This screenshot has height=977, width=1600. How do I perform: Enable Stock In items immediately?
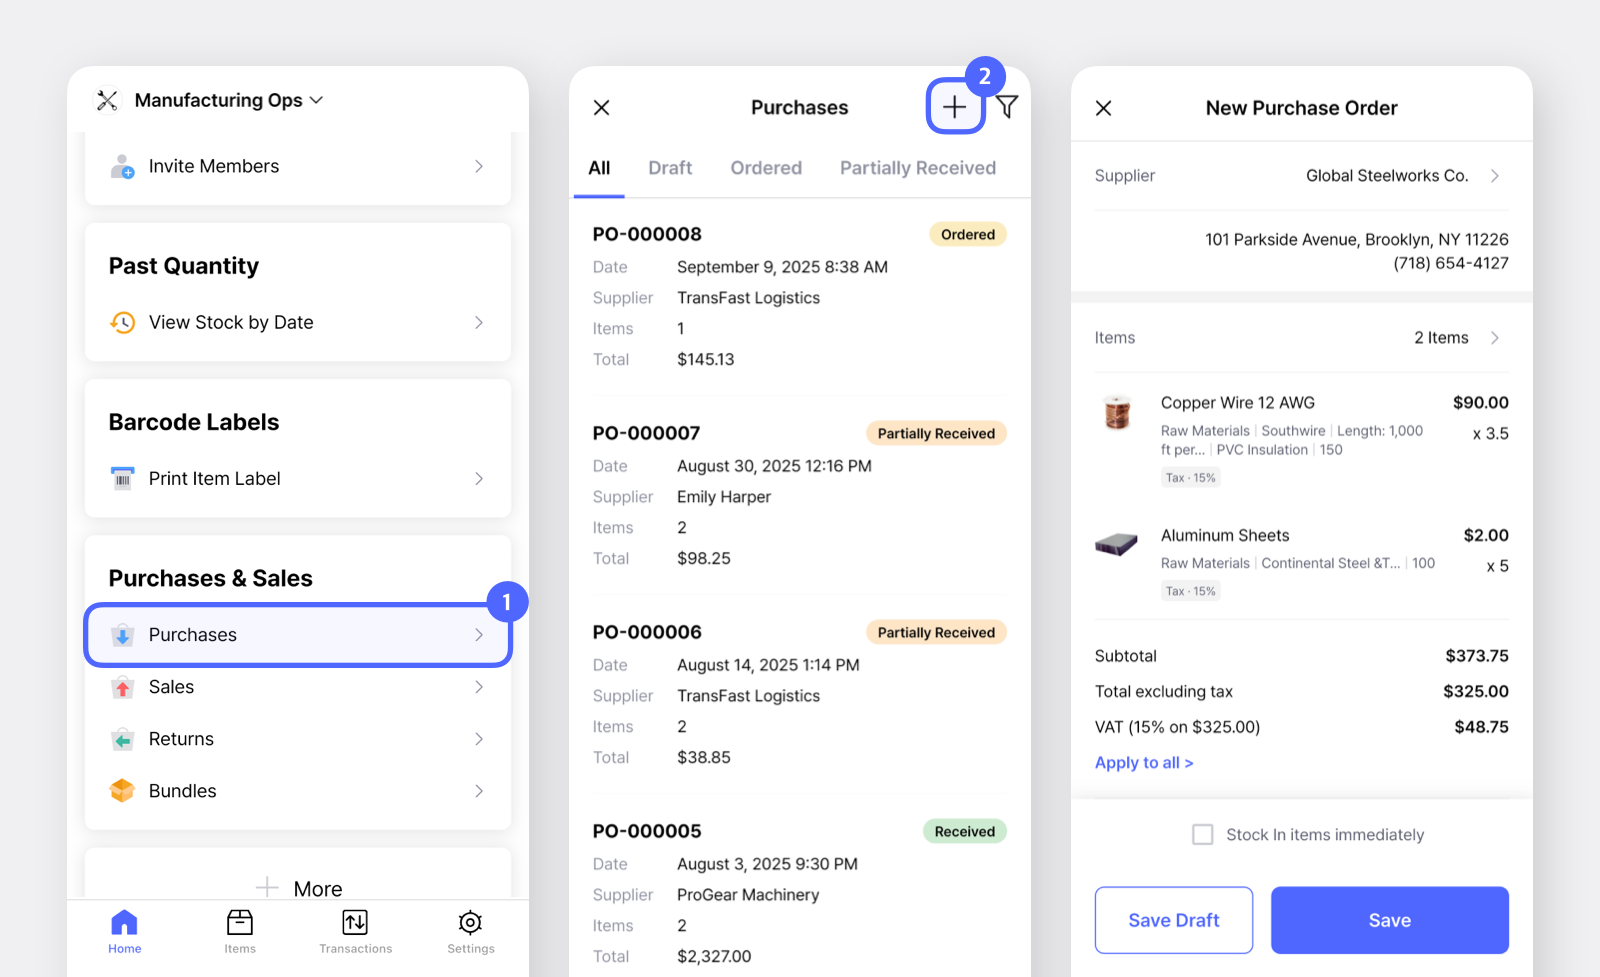click(x=1203, y=834)
